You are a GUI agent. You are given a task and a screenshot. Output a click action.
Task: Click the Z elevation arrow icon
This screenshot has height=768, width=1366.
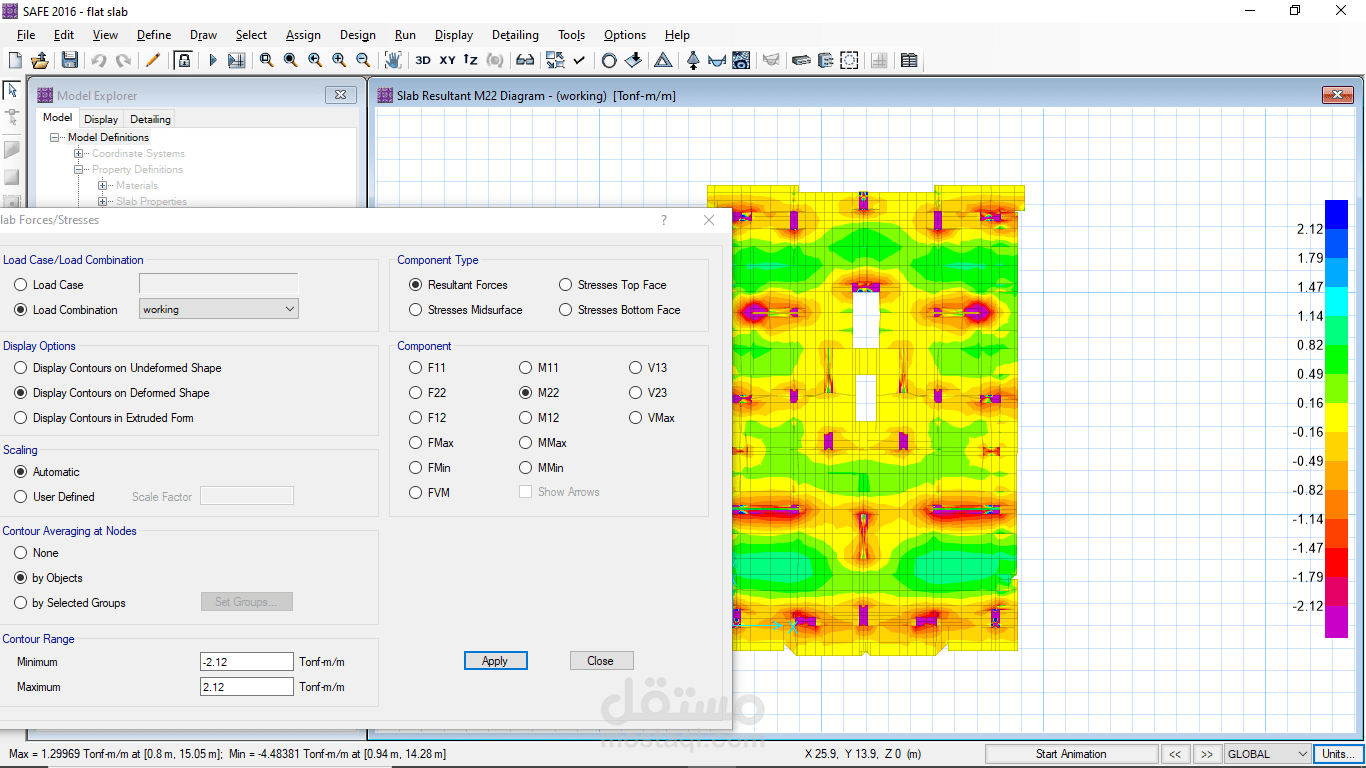[471, 60]
